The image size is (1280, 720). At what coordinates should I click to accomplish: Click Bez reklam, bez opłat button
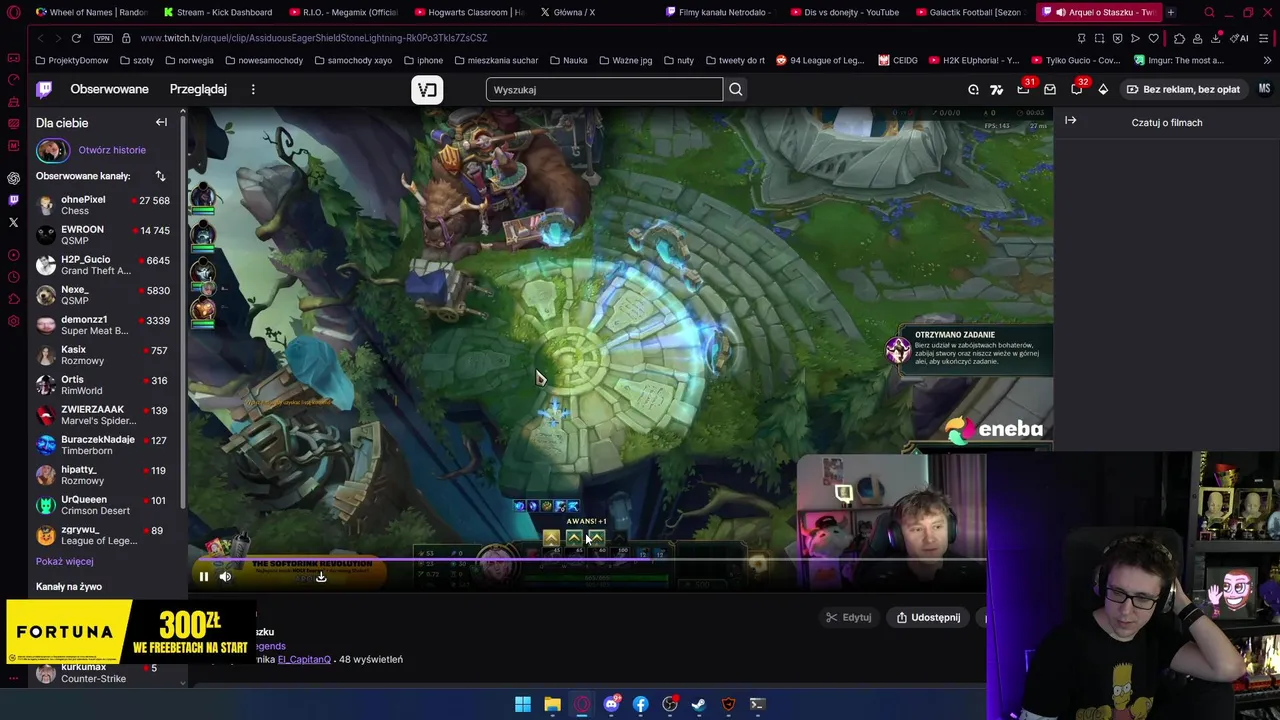(1183, 89)
